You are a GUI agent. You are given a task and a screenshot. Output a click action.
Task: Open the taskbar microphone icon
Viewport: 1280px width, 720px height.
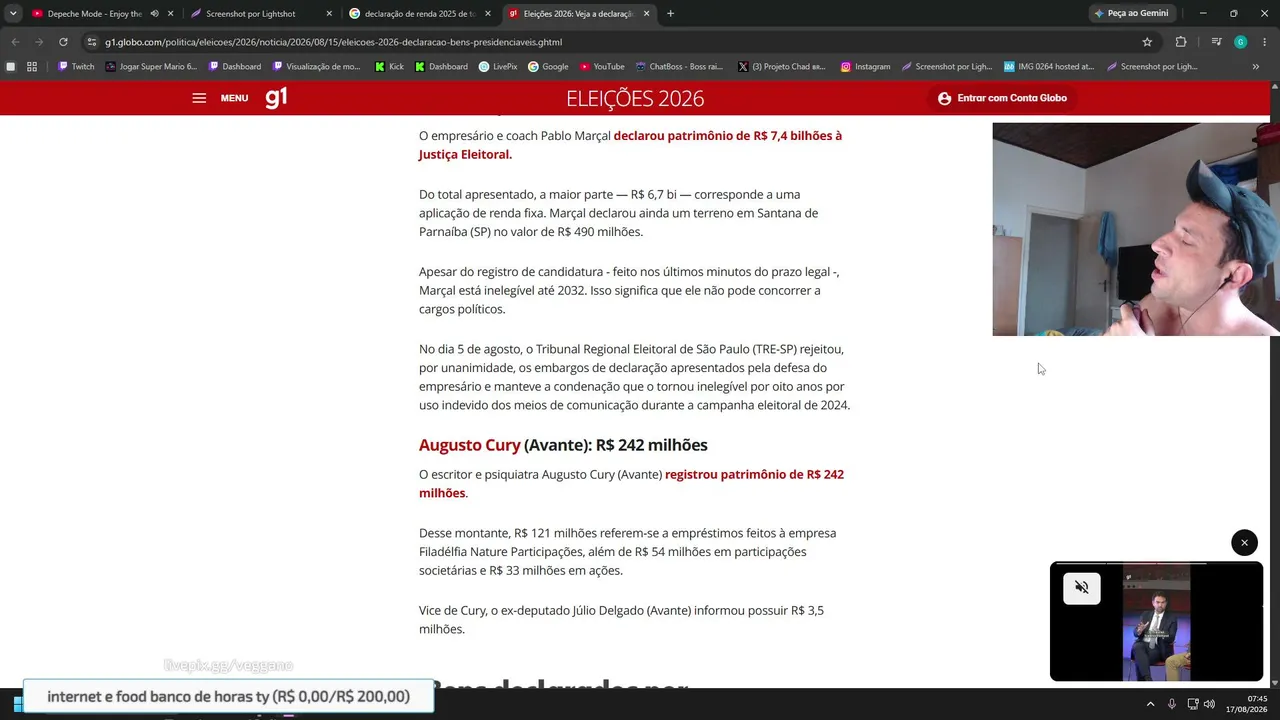1171,704
